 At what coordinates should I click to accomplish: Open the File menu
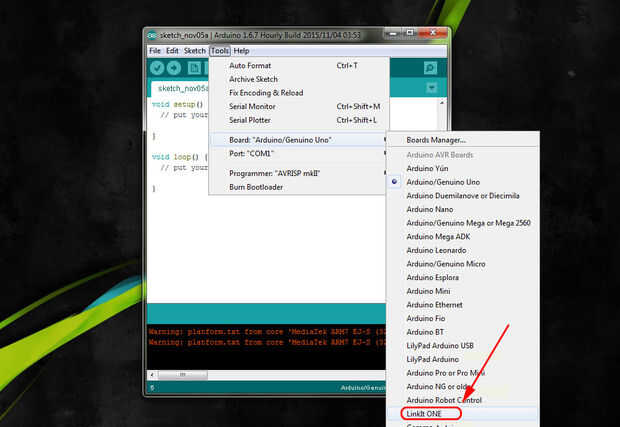[155, 51]
